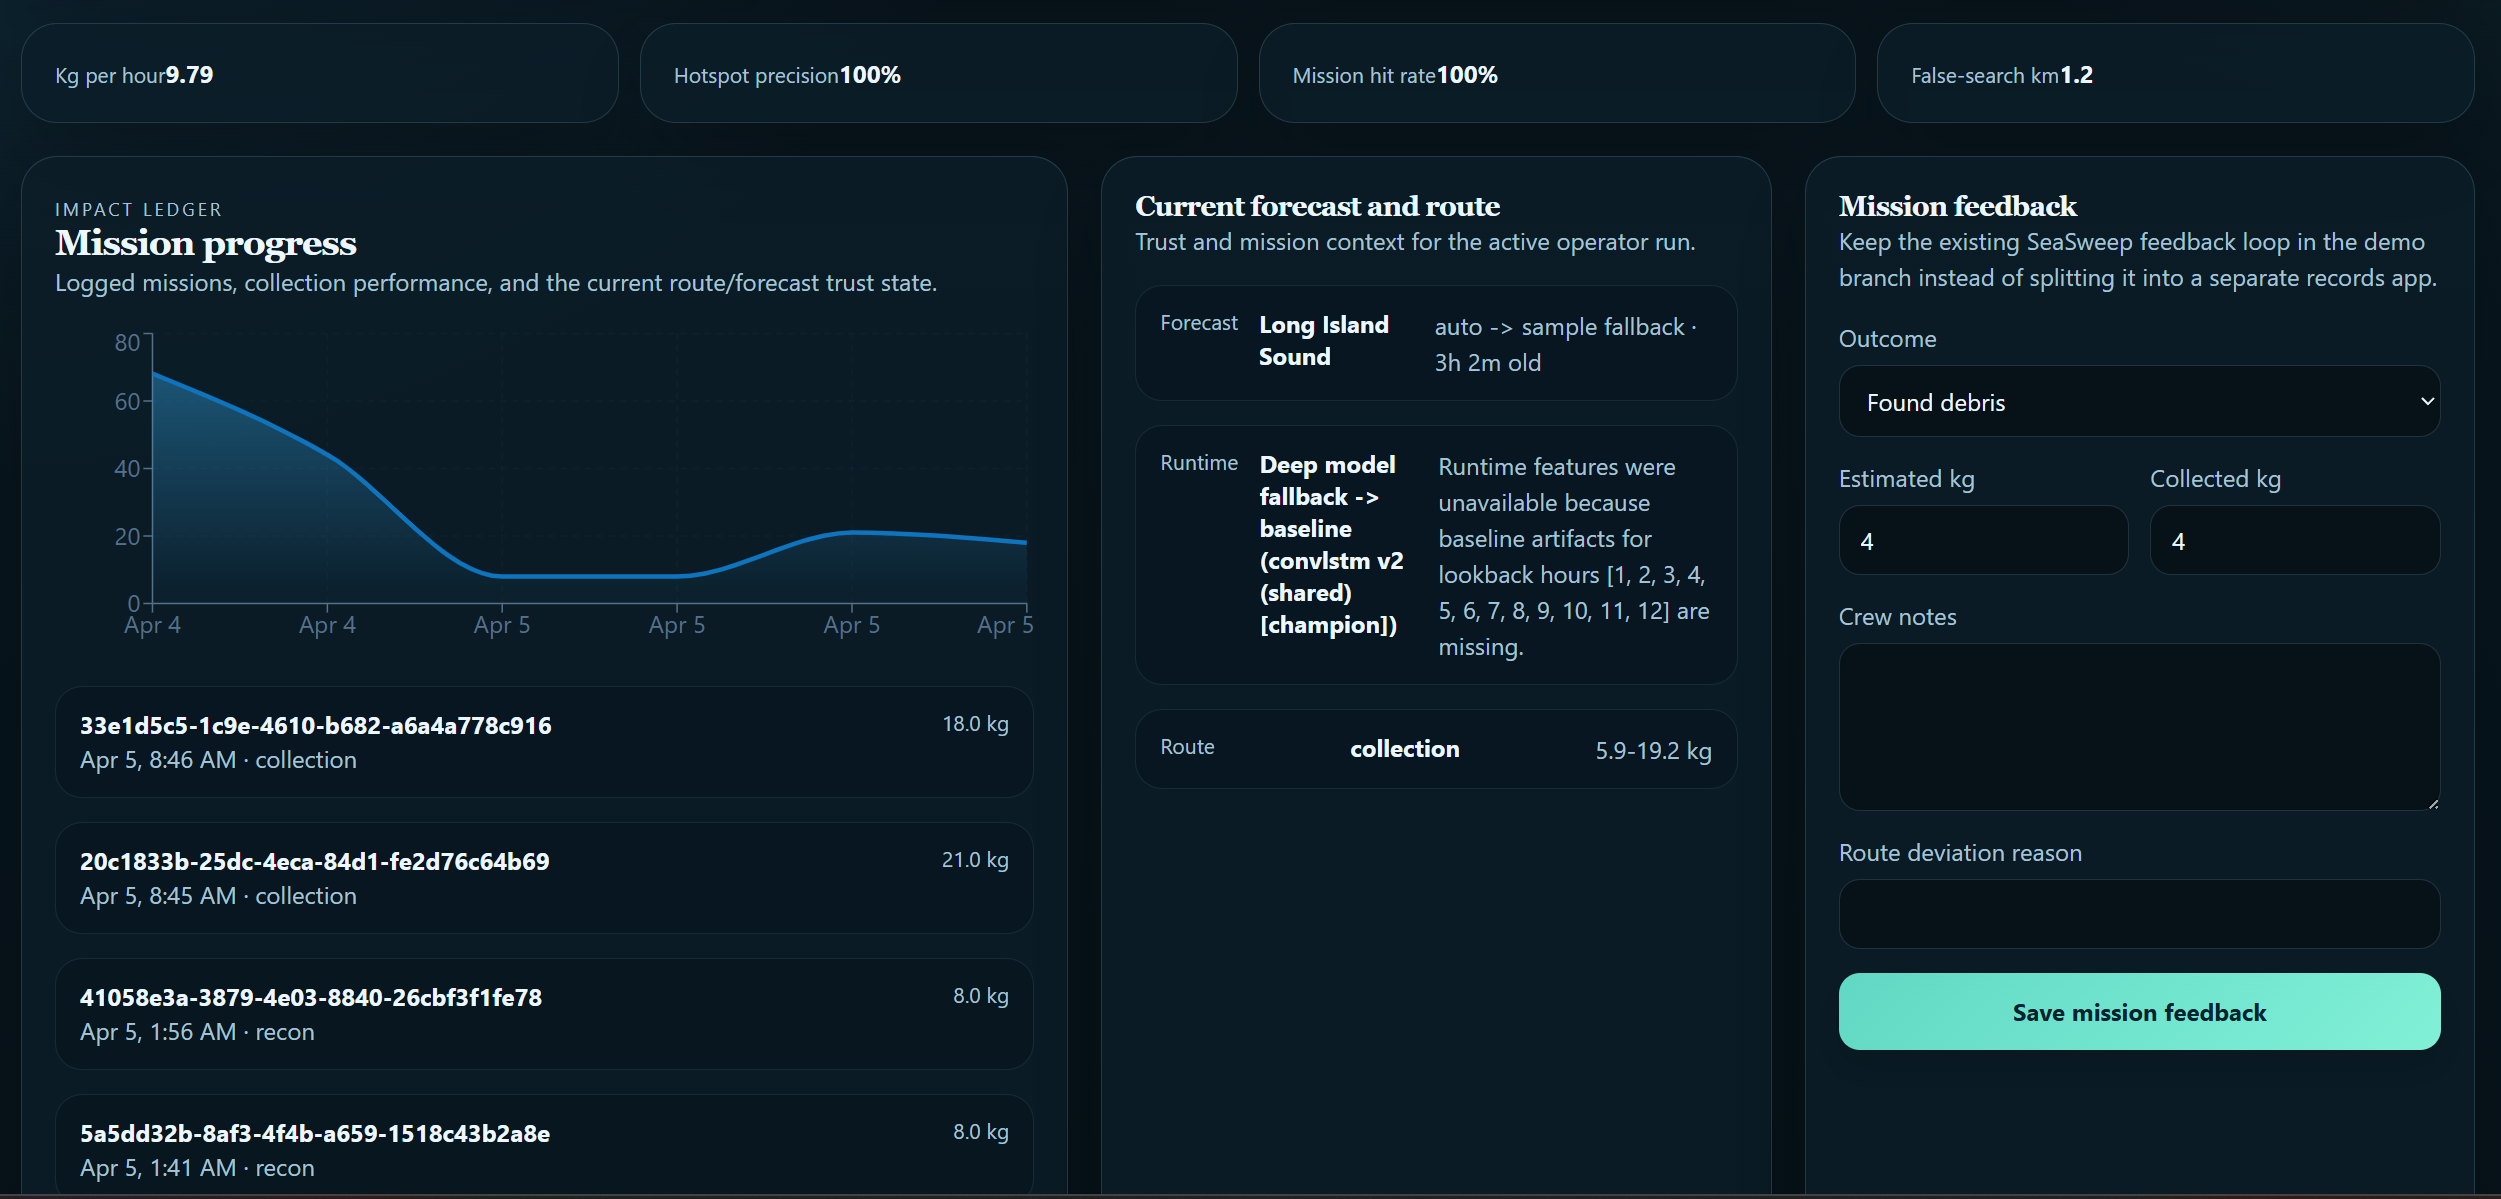Click the Runtime deep model fallback row
Screen dimensions: 2501x1199
(x=1435, y=555)
